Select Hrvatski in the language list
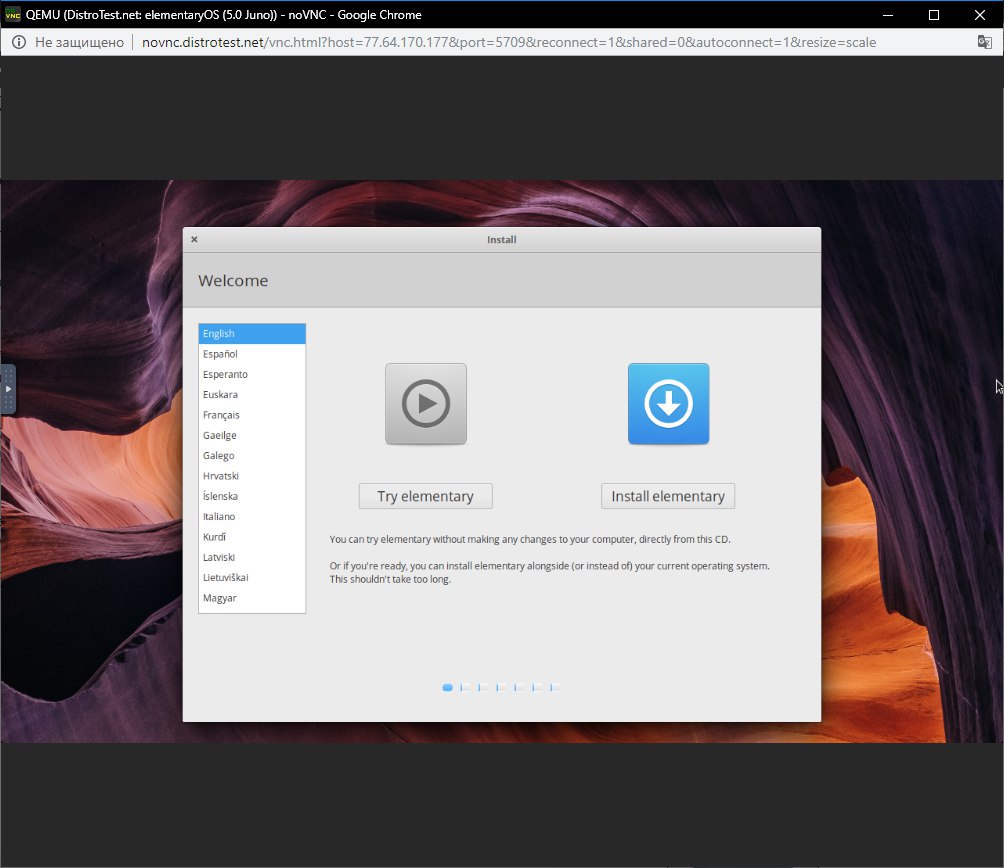The width and height of the screenshot is (1004, 868). point(252,476)
